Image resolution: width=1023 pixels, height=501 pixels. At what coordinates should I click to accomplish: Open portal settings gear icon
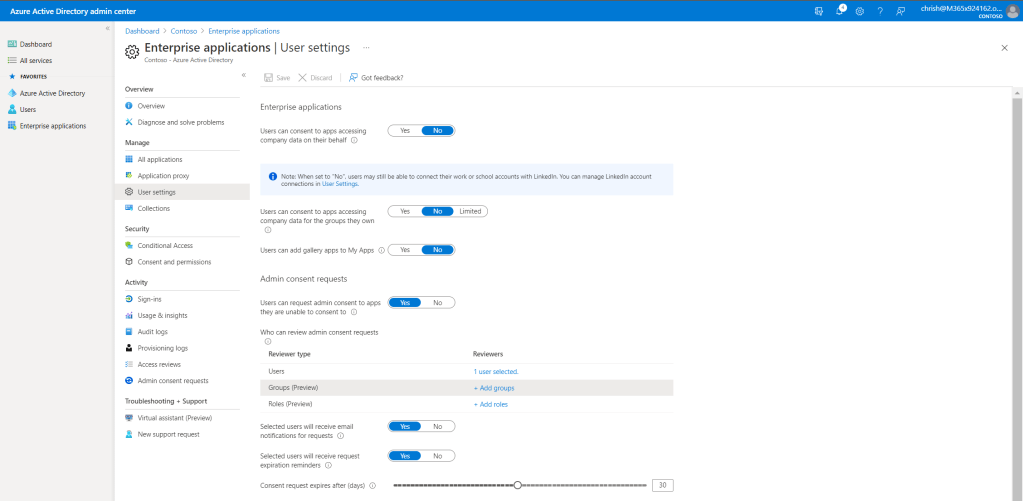point(859,10)
